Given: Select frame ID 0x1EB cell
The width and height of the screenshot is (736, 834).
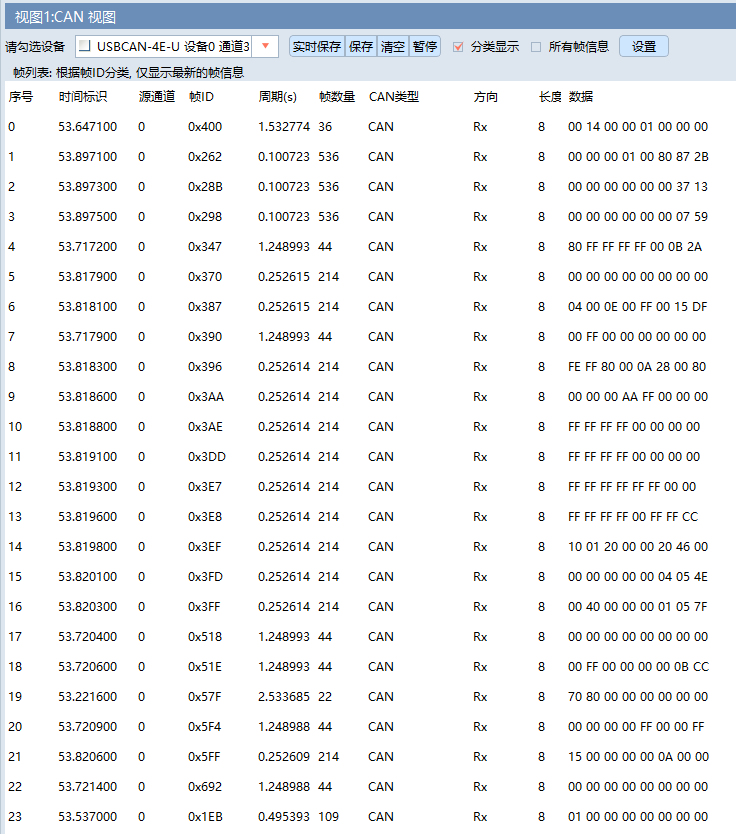Looking at the screenshot, I should 205,816.
